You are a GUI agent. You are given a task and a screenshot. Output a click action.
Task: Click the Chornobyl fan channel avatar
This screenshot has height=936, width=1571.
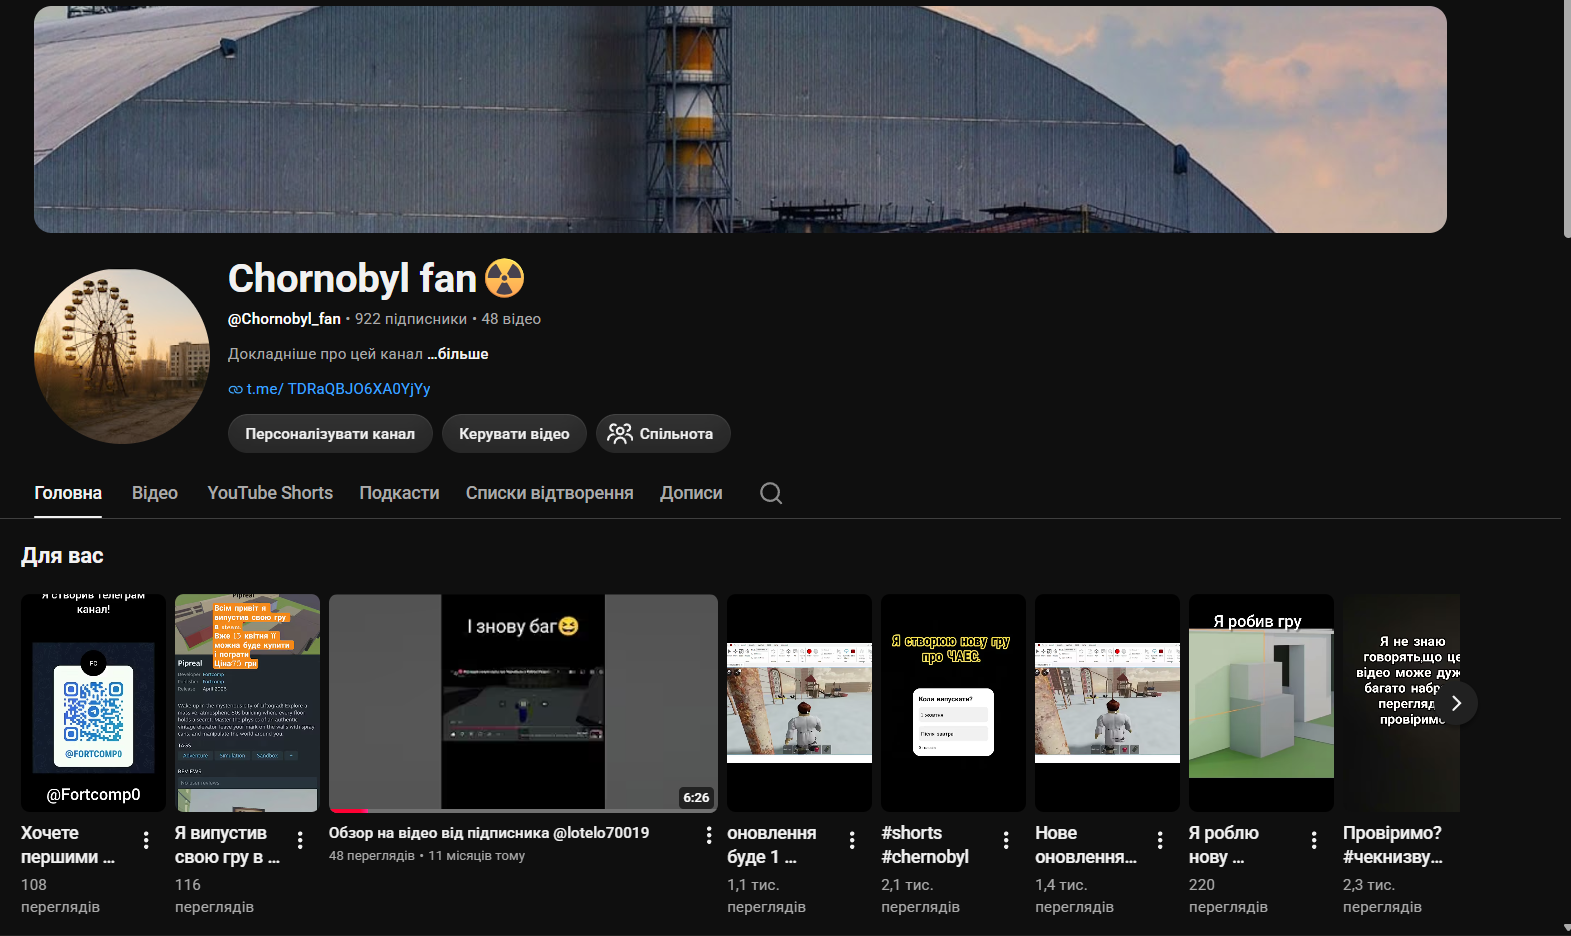click(122, 356)
